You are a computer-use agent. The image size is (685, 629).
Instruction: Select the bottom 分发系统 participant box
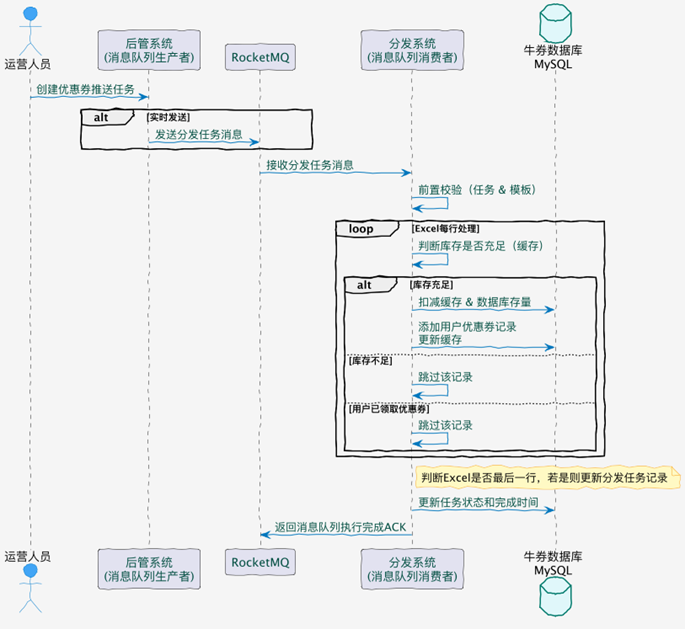click(x=410, y=567)
